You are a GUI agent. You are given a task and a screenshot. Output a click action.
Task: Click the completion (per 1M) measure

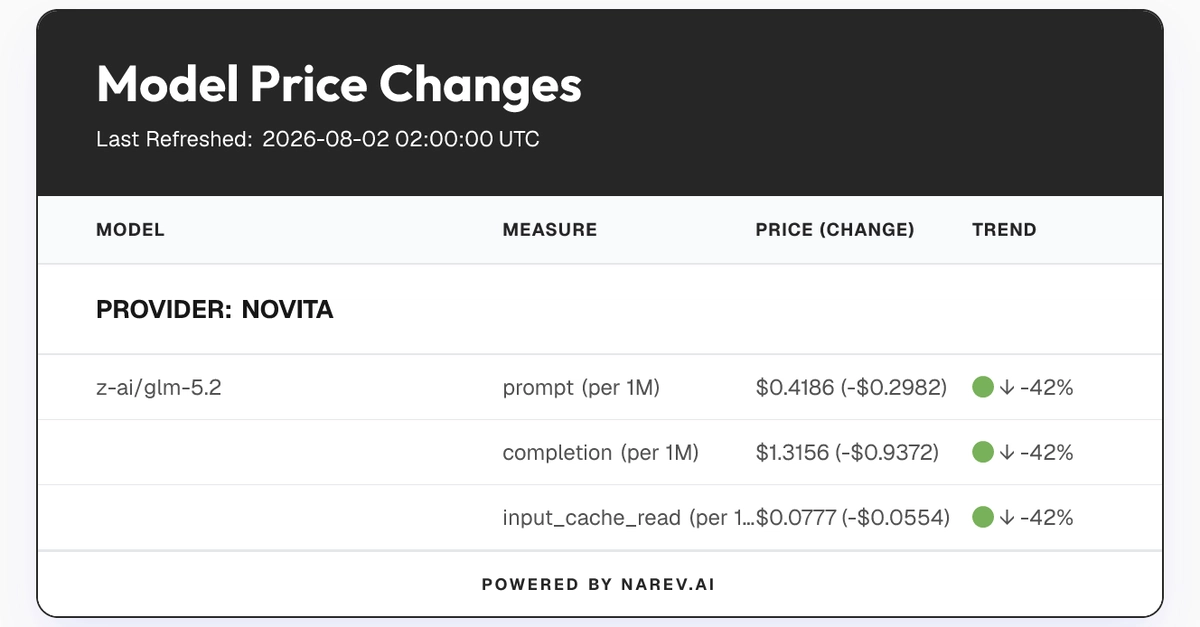pos(601,452)
